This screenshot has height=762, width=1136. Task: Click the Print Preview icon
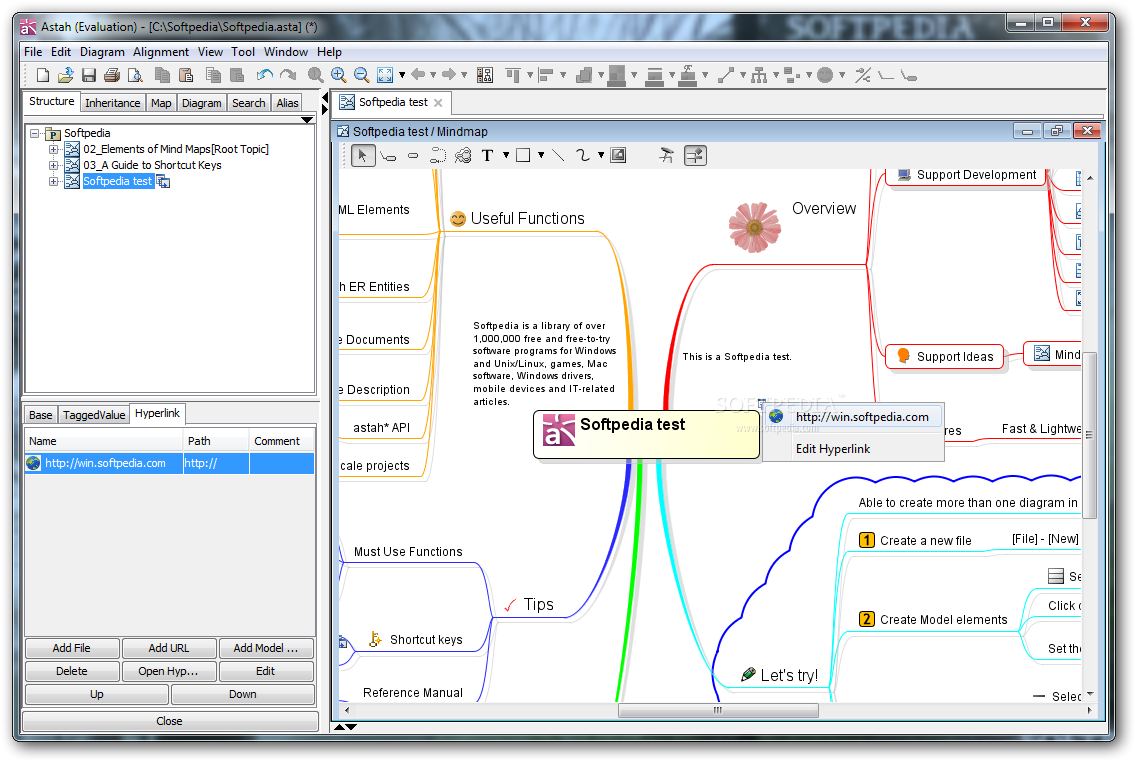click(x=135, y=75)
